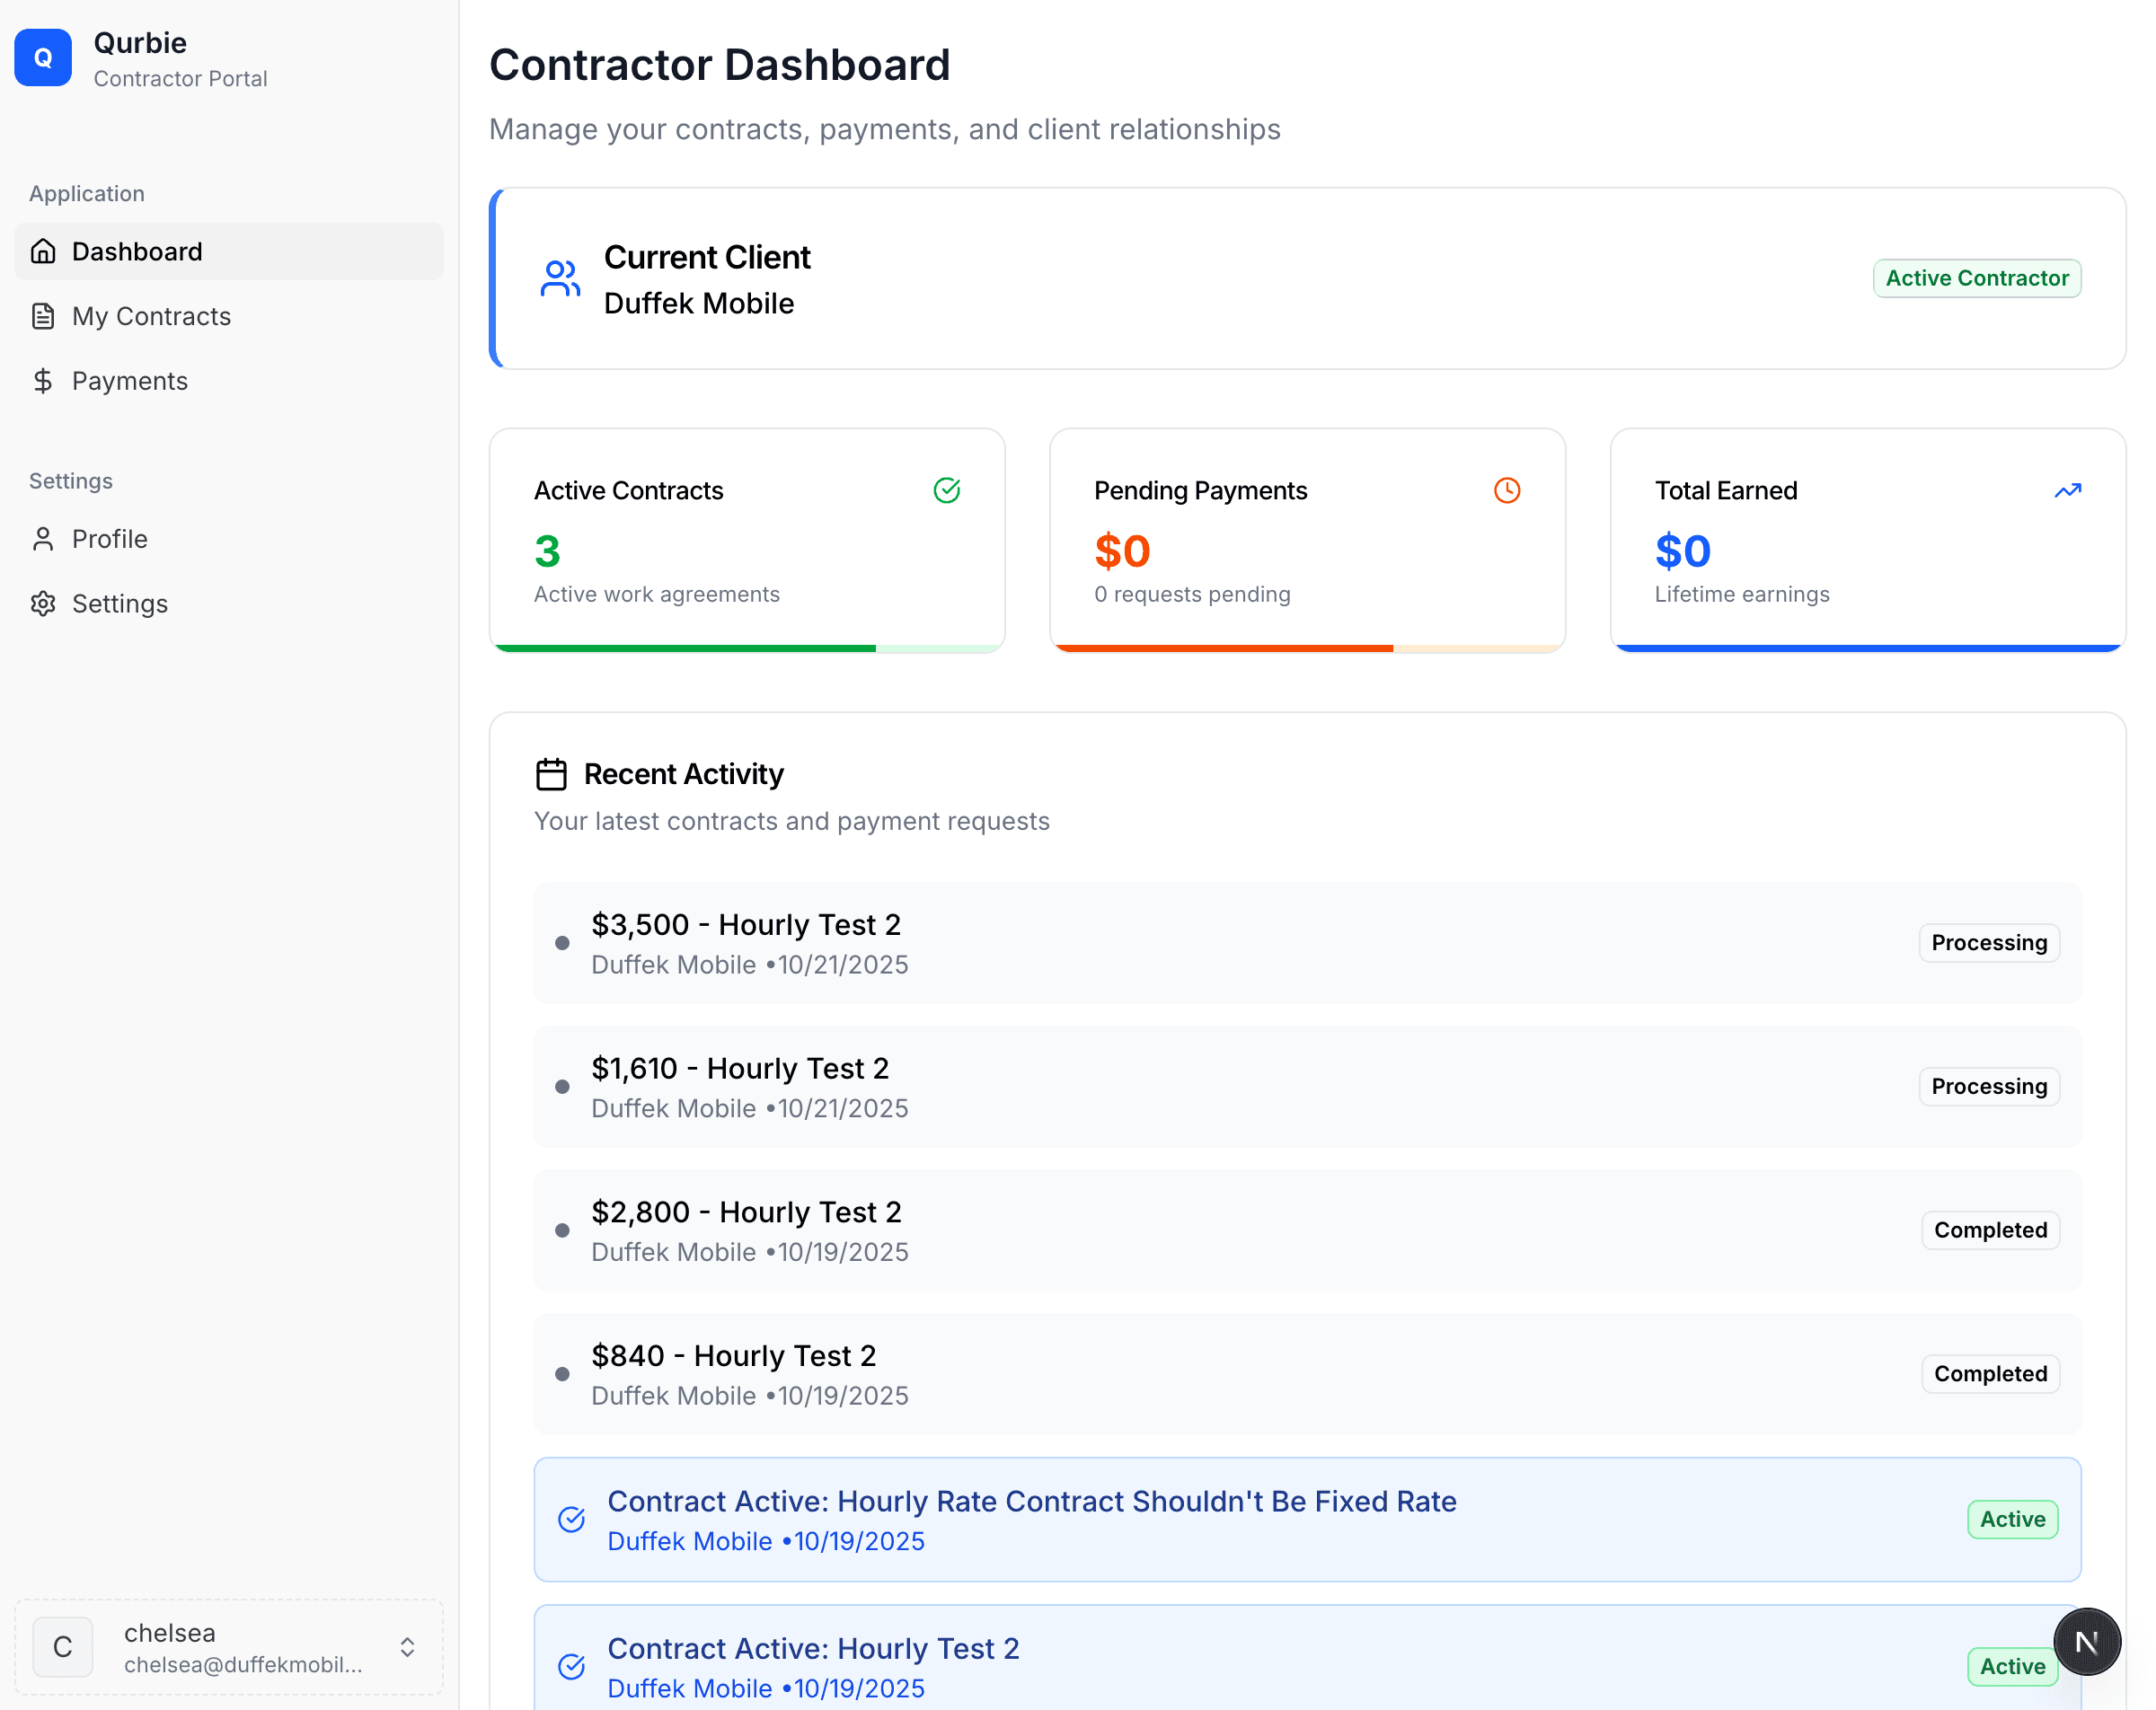Click the chelsea avatar C icon
This screenshot has height=1710, width=2156.
tap(62, 1646)
